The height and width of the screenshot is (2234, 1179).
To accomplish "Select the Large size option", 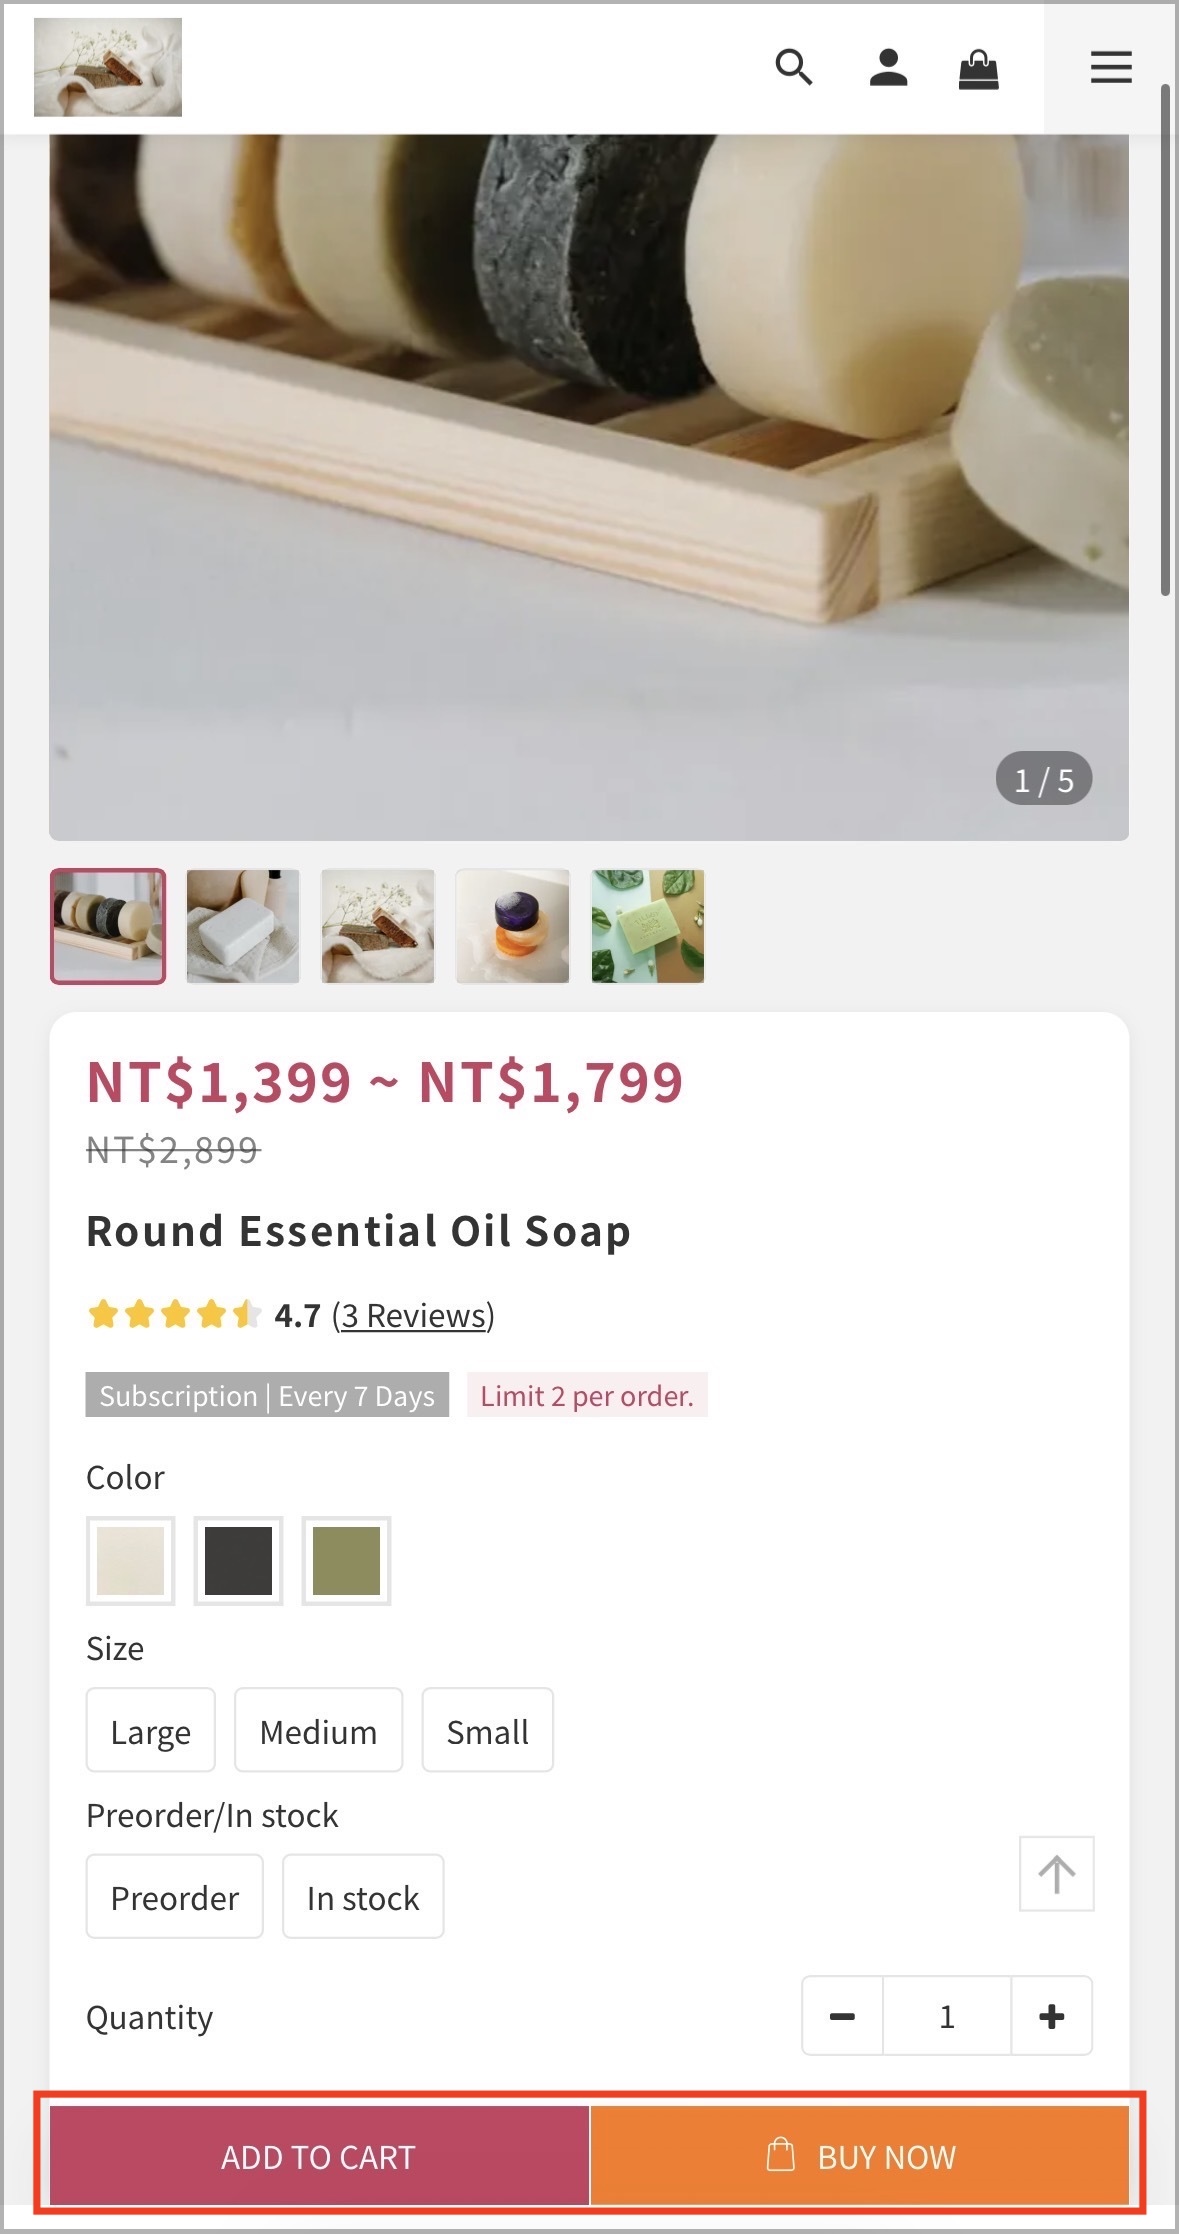I will click(151, 1730).
